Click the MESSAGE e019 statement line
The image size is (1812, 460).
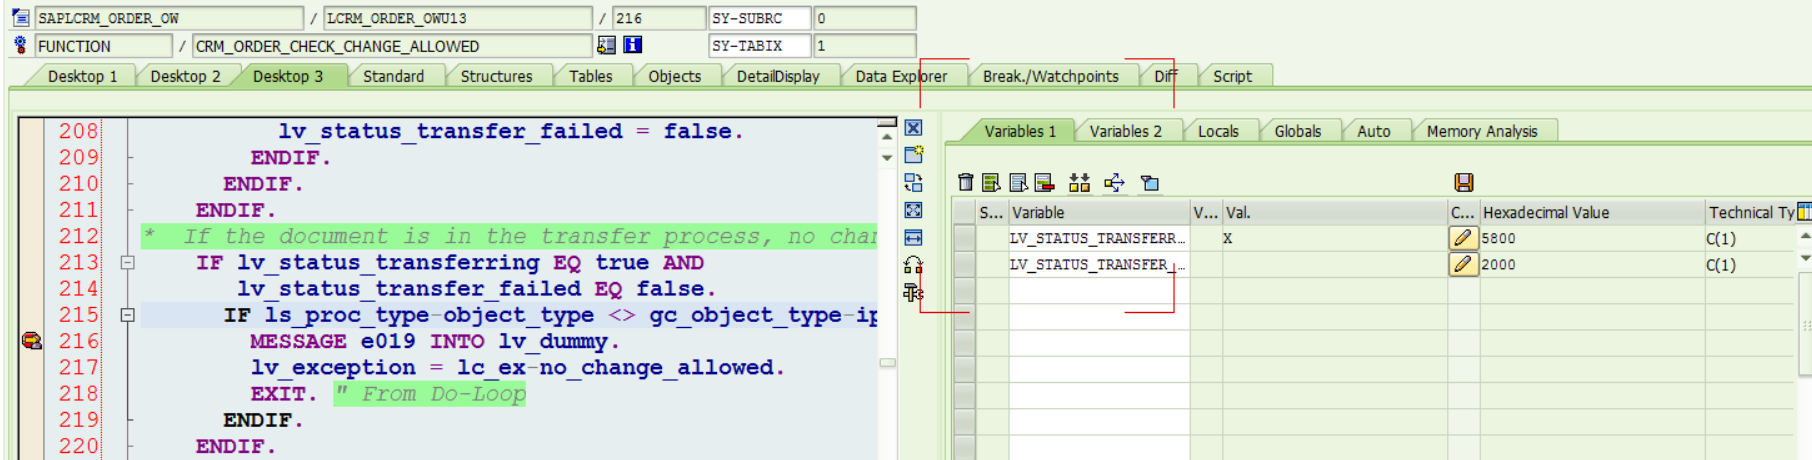[435, 341]
